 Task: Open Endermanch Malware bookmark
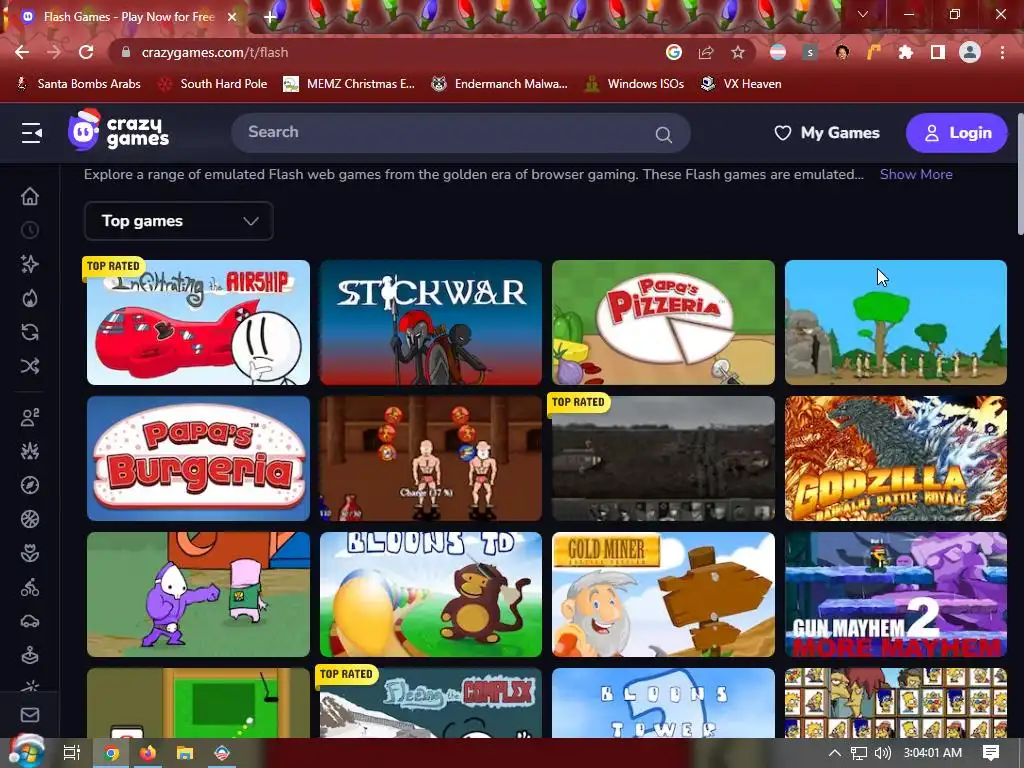click(x=500, y=84)
